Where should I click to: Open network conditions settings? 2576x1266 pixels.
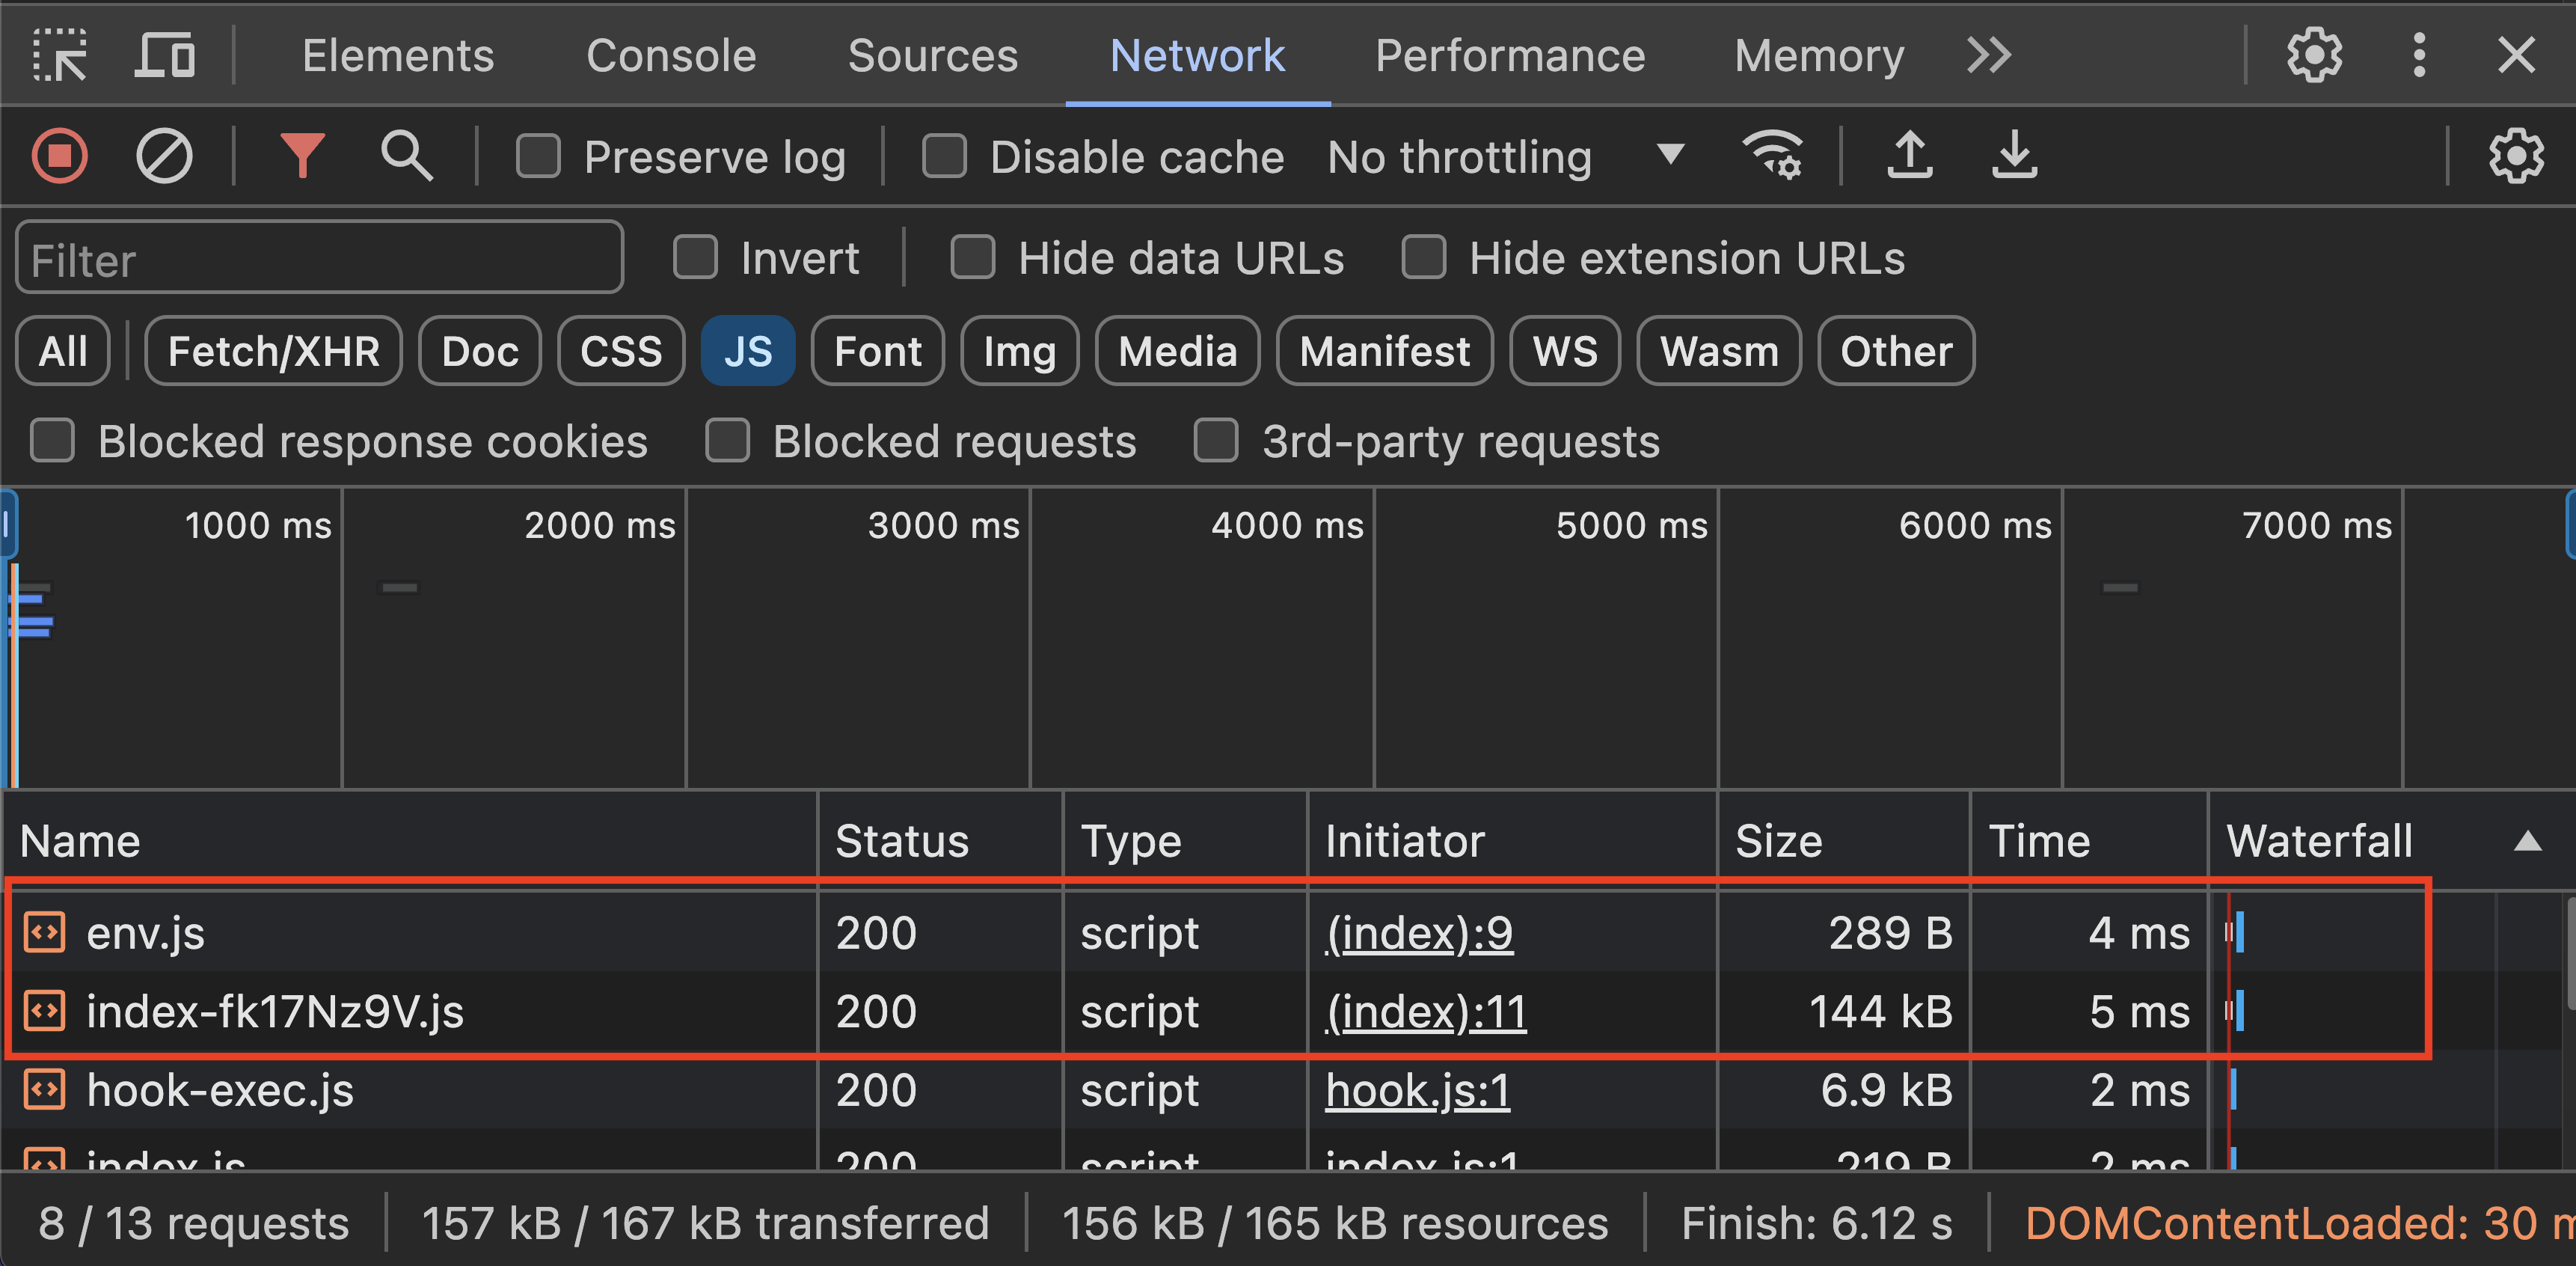point(1772,156)
